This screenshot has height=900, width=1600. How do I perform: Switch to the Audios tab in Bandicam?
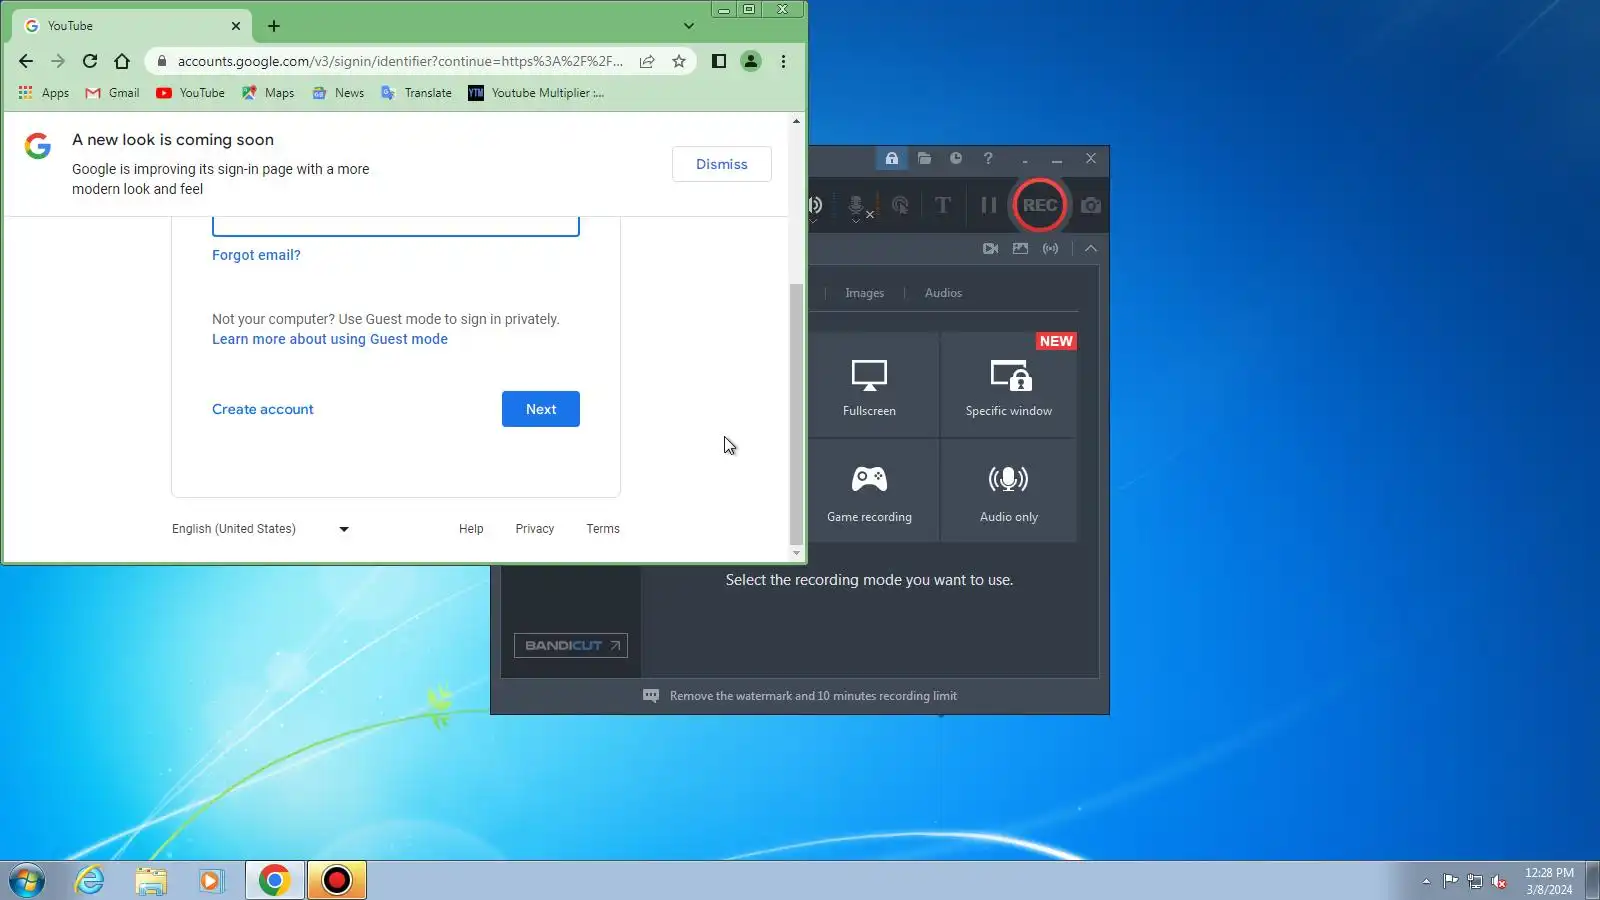(943, 293)
